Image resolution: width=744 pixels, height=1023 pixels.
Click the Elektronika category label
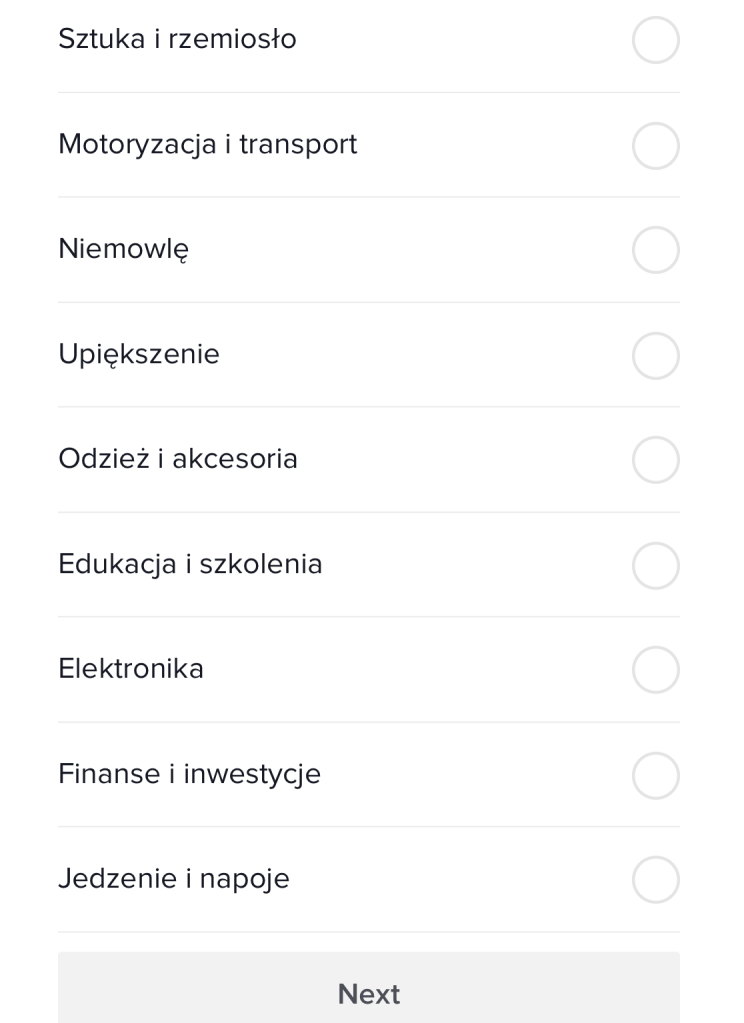(x=131, y=669)
